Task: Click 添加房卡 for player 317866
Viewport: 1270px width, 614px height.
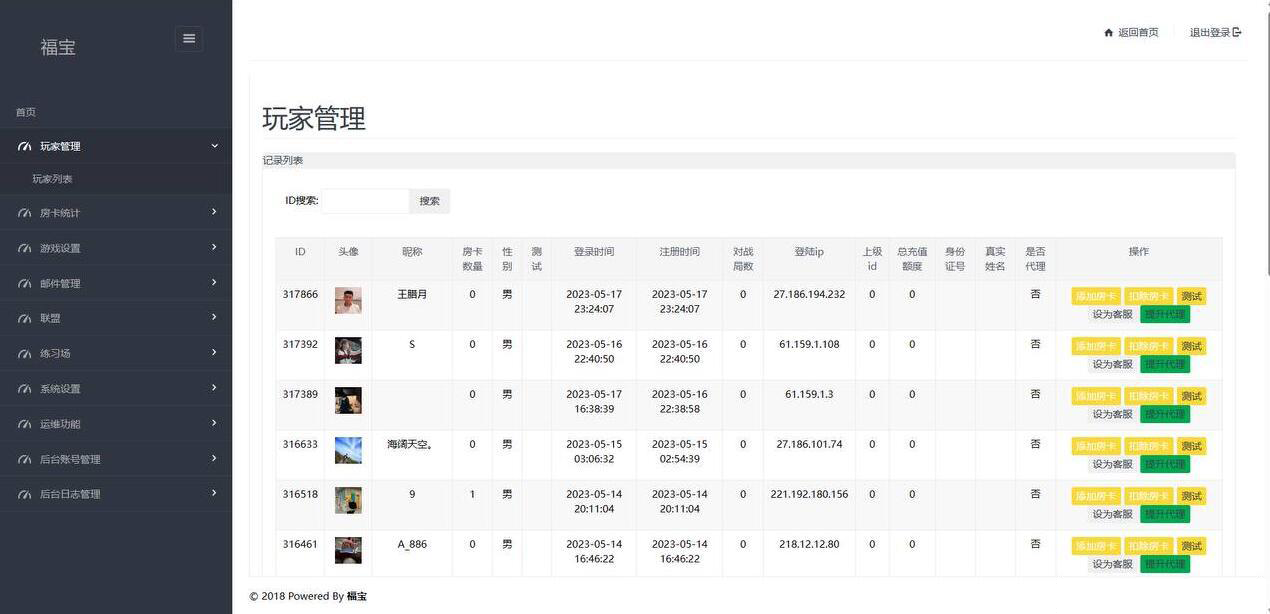Action: point(1096,296)
